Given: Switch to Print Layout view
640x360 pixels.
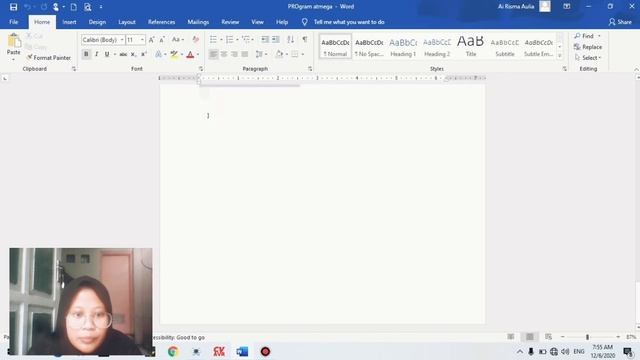Looking at the screenshot, I should tap(529, 337).
